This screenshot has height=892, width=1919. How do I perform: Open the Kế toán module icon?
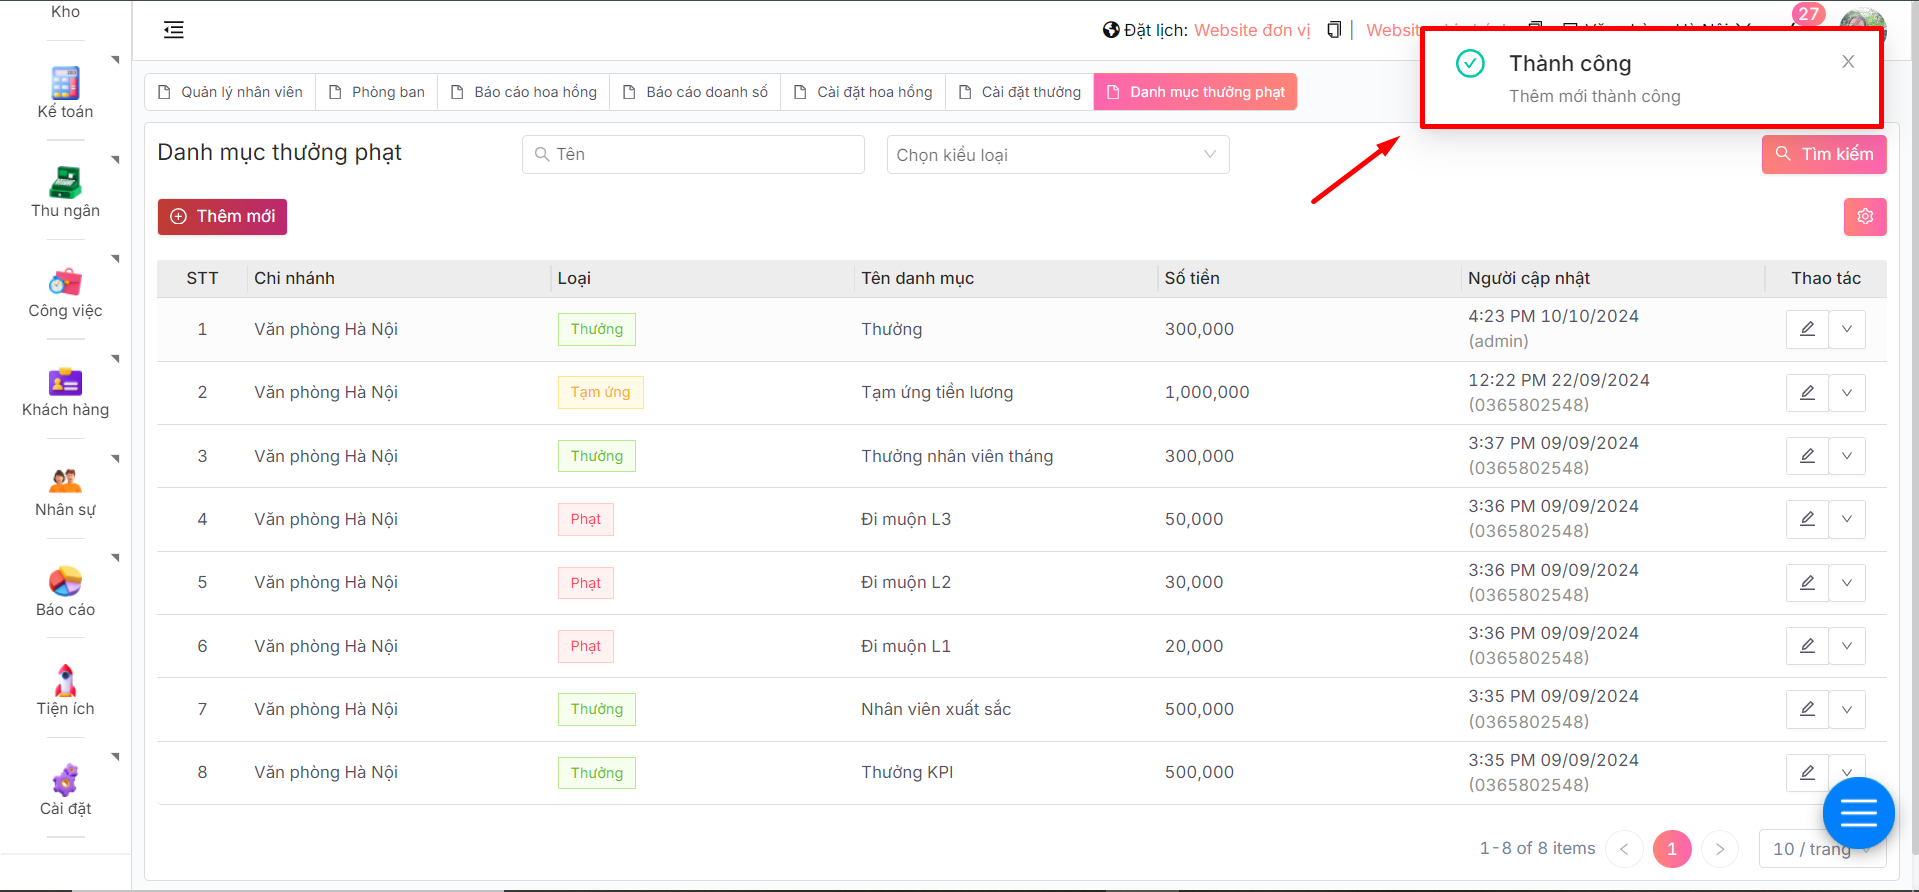point(65,83)
